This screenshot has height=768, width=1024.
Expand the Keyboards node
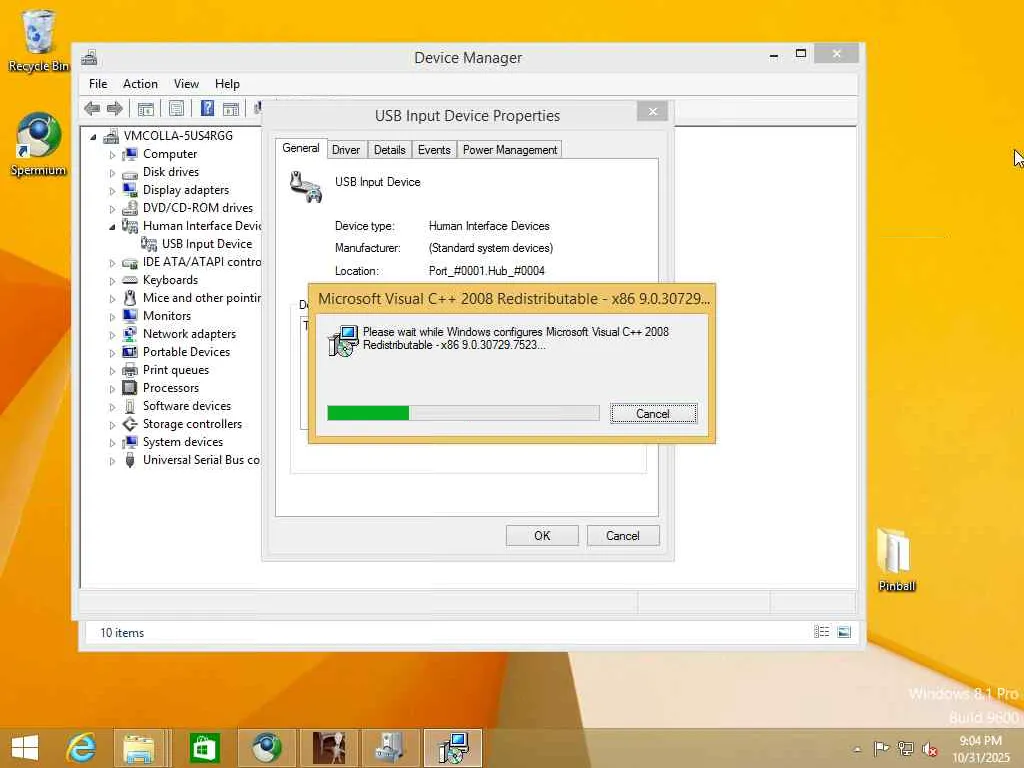point(112,281)
